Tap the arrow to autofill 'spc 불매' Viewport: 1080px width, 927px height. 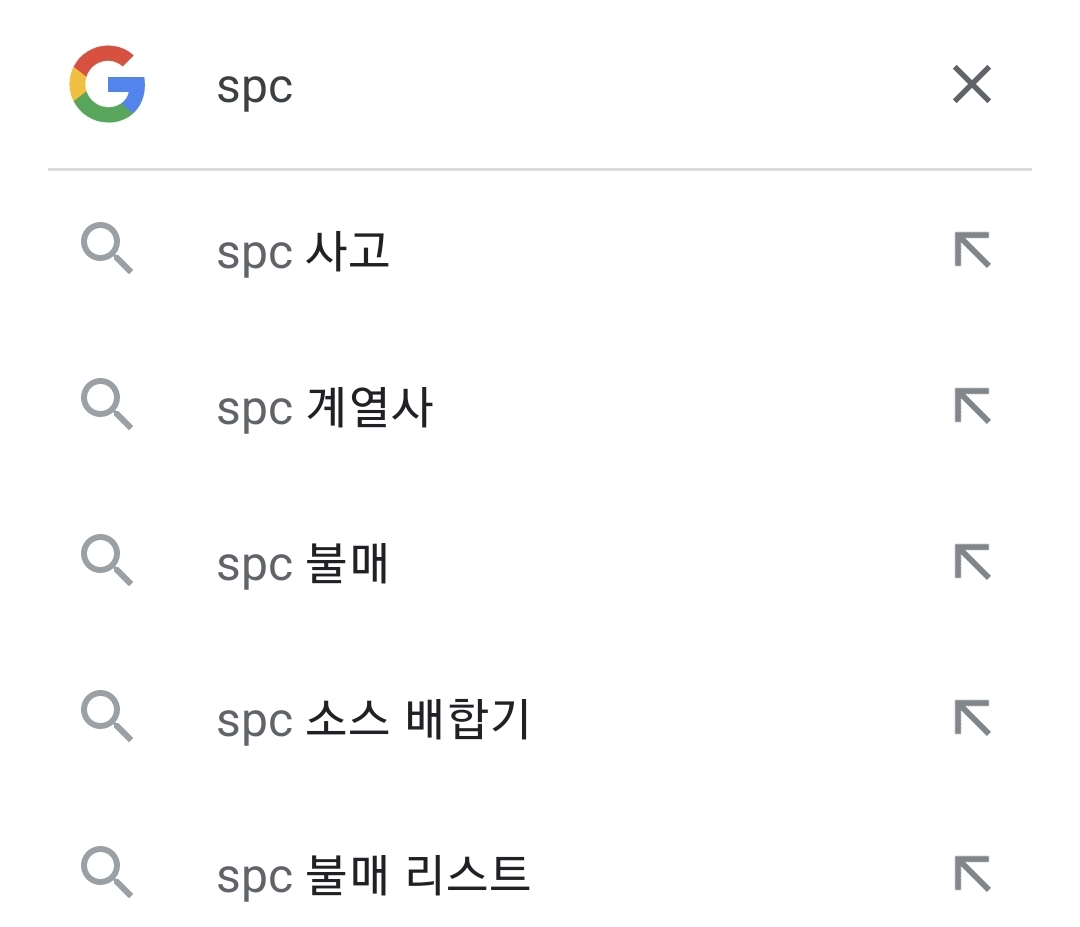971,562
